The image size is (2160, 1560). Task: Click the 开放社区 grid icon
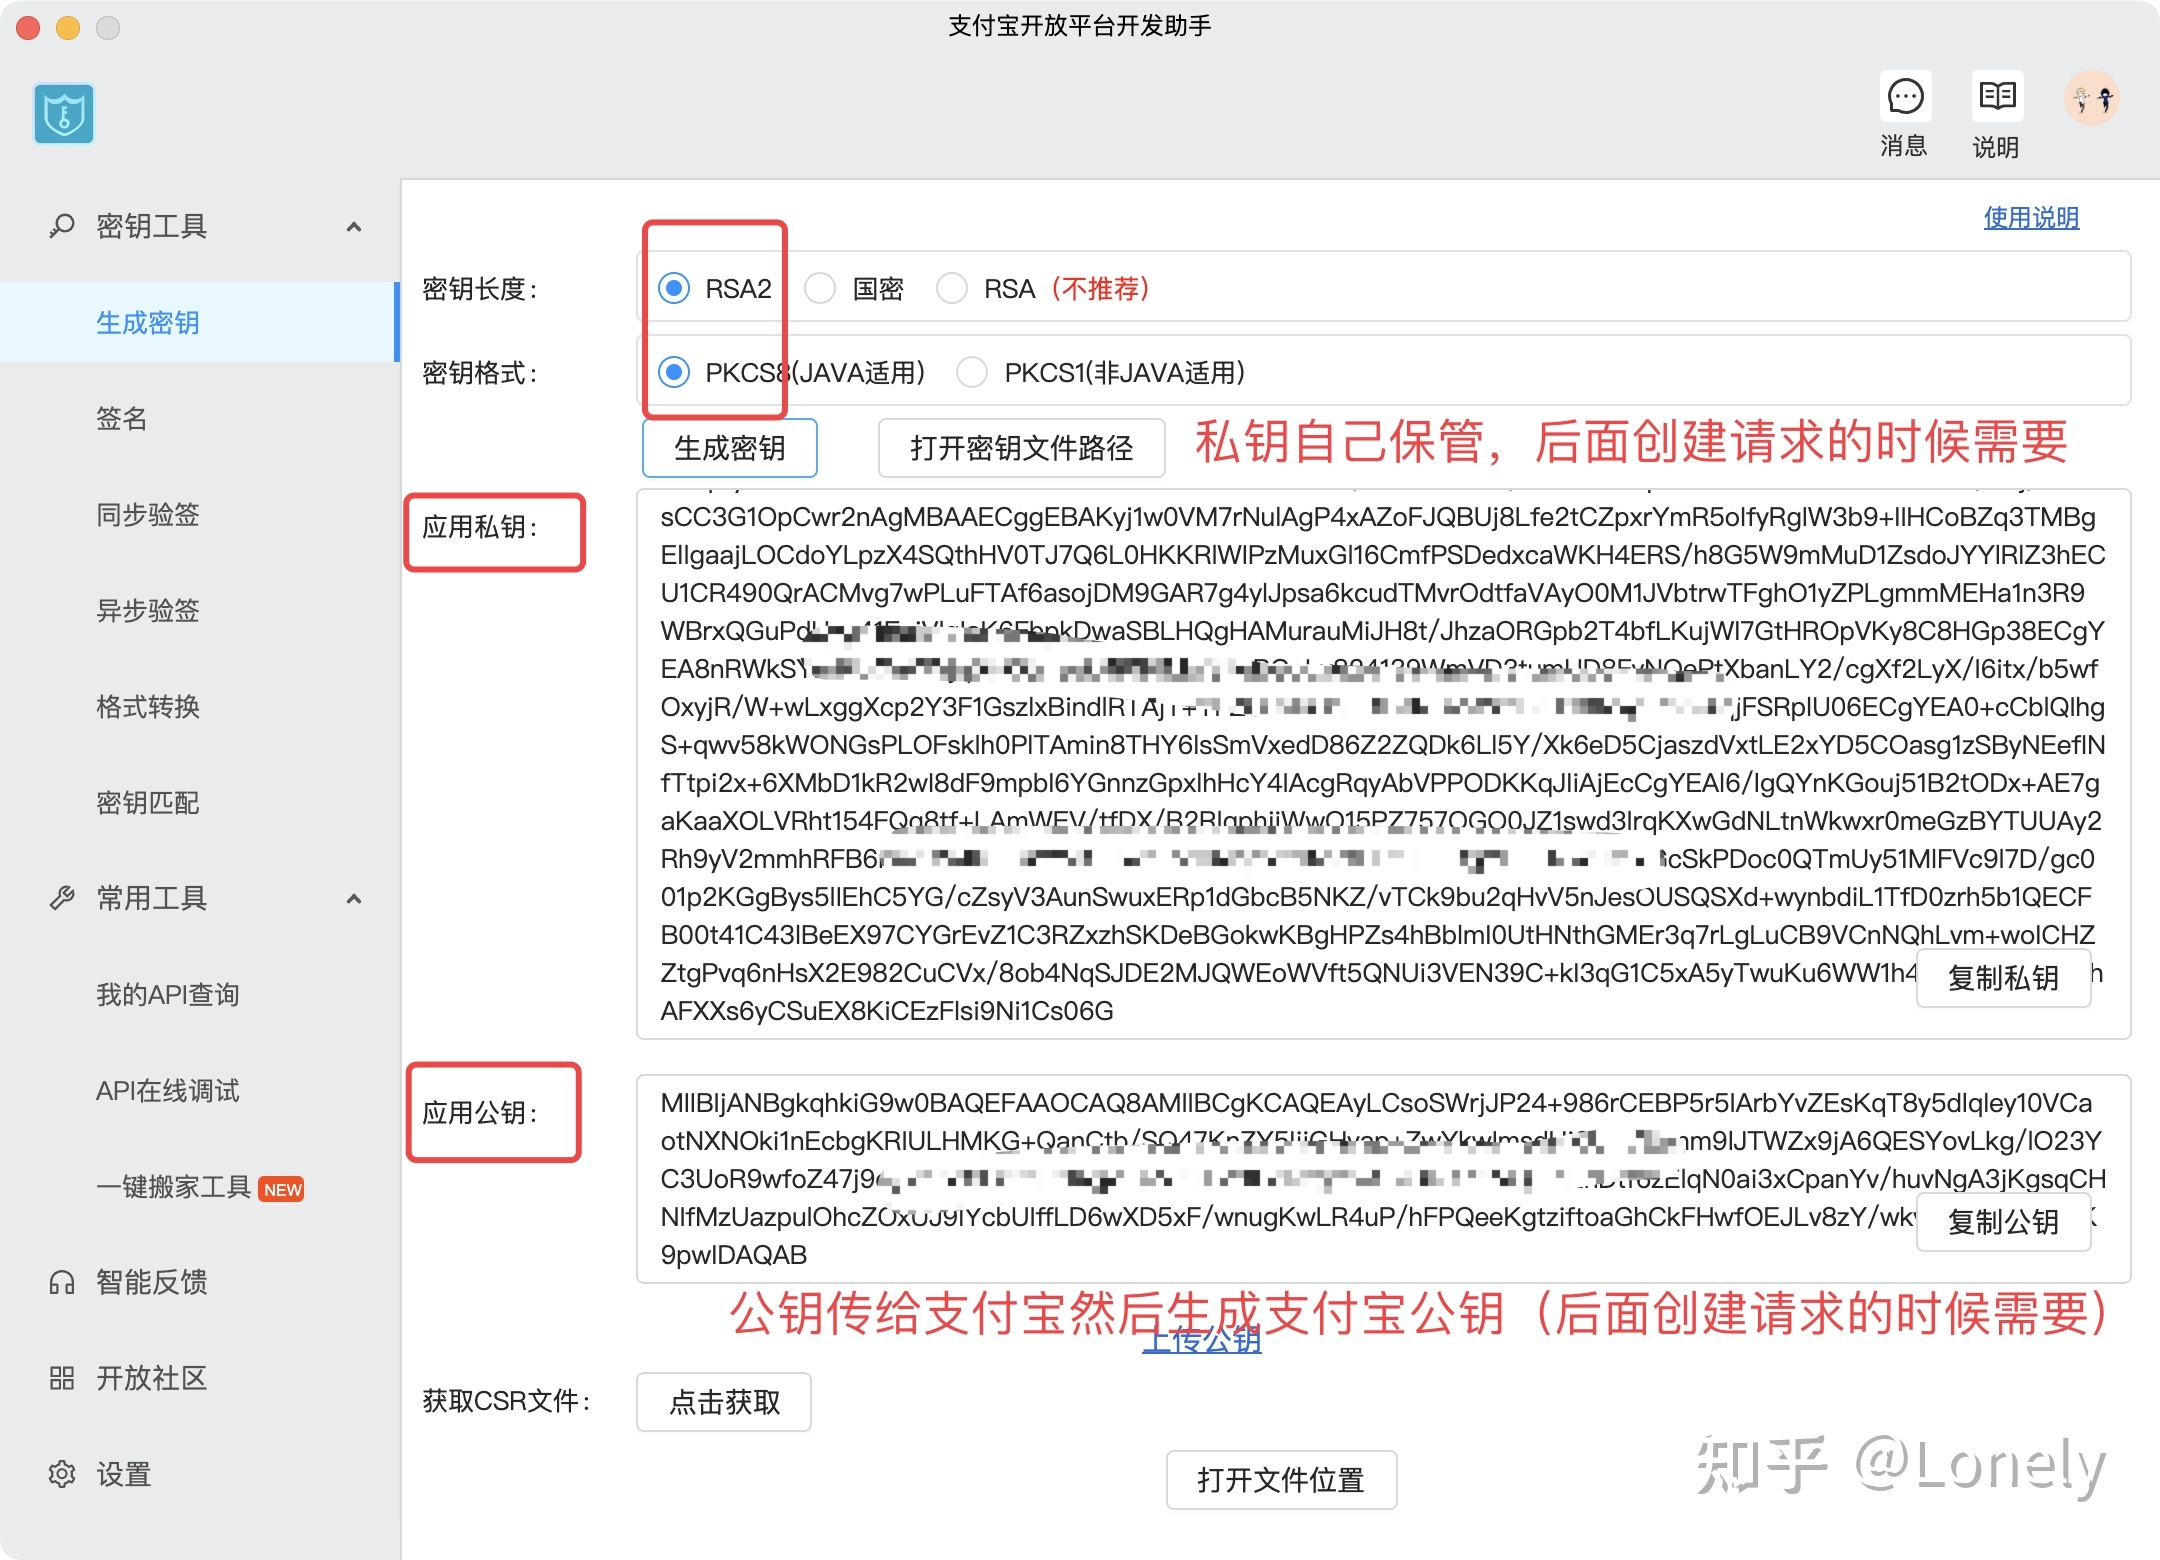coord(62,1378)
